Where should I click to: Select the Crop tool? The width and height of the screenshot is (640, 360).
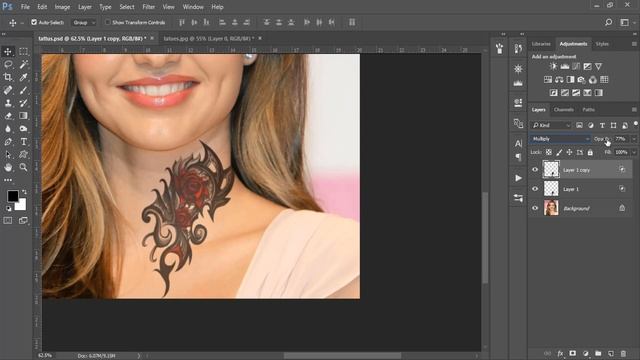click(8, 77)
